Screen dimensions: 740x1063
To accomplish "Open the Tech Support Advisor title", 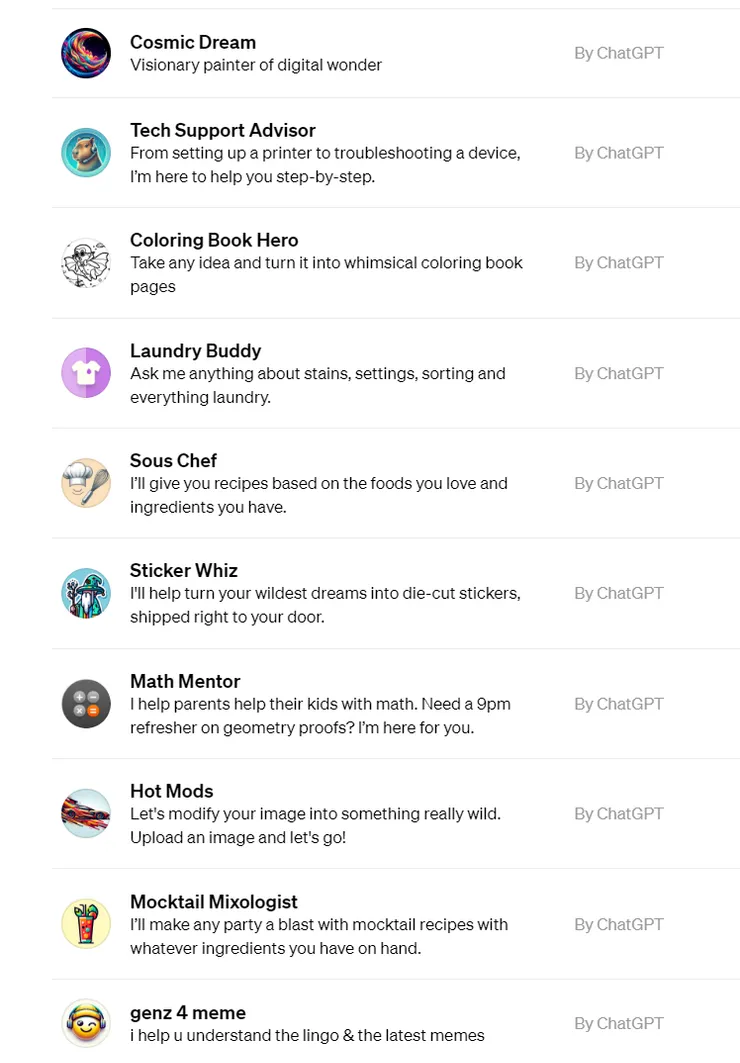I will (x=222, y=130).
